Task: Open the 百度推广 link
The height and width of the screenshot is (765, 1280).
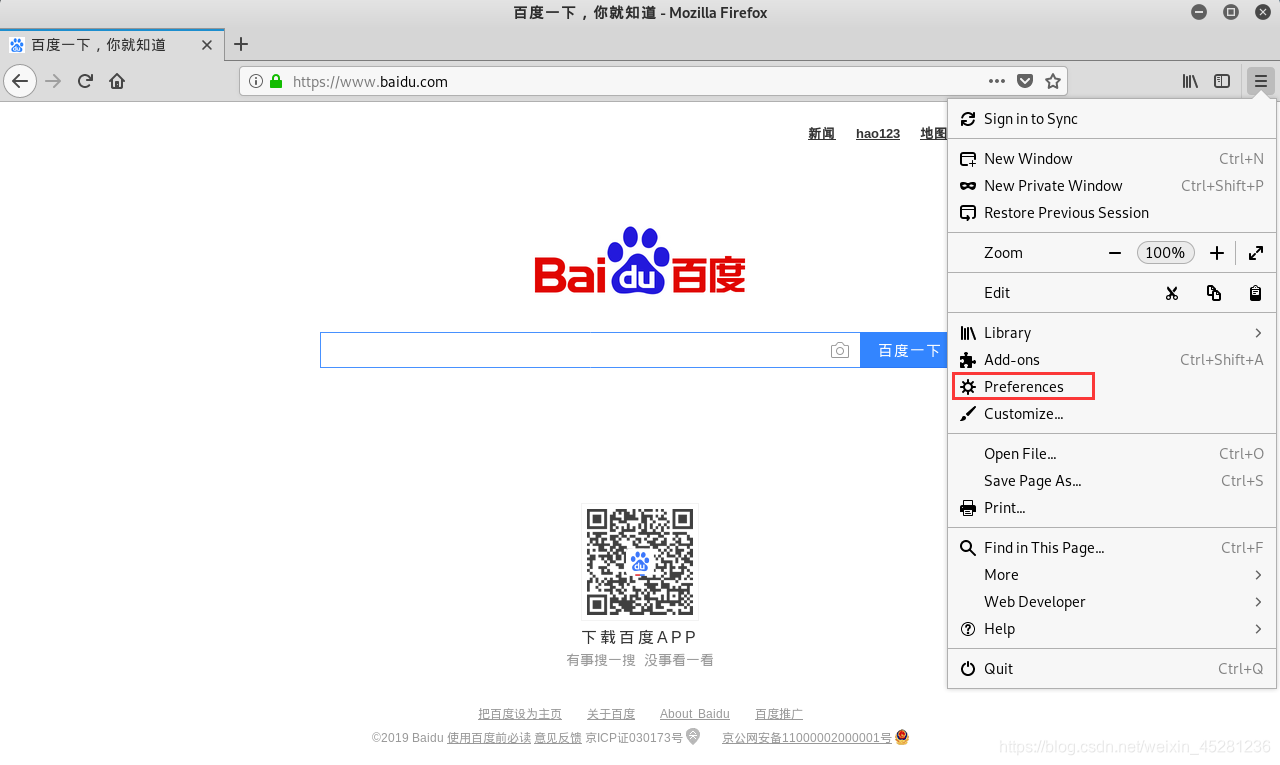Action: 779,714
